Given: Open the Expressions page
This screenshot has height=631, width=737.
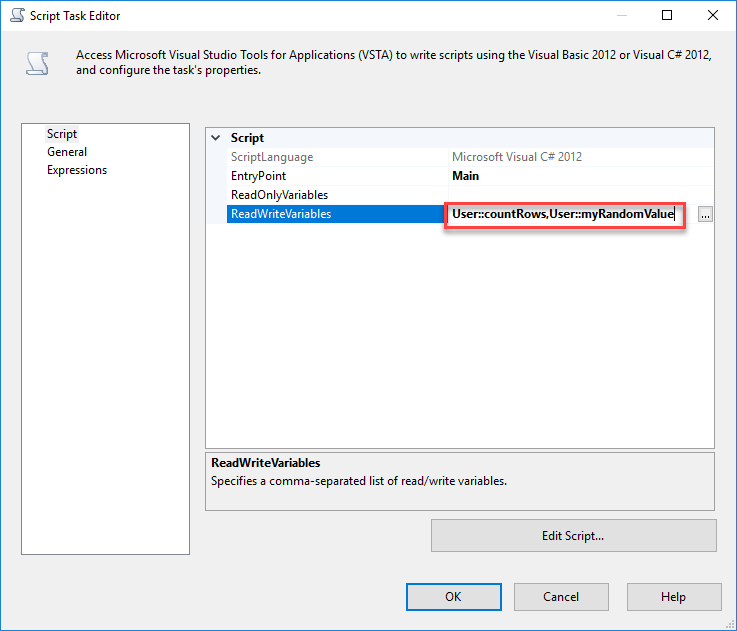Looking at the screenshot, I should coord(77,170).
